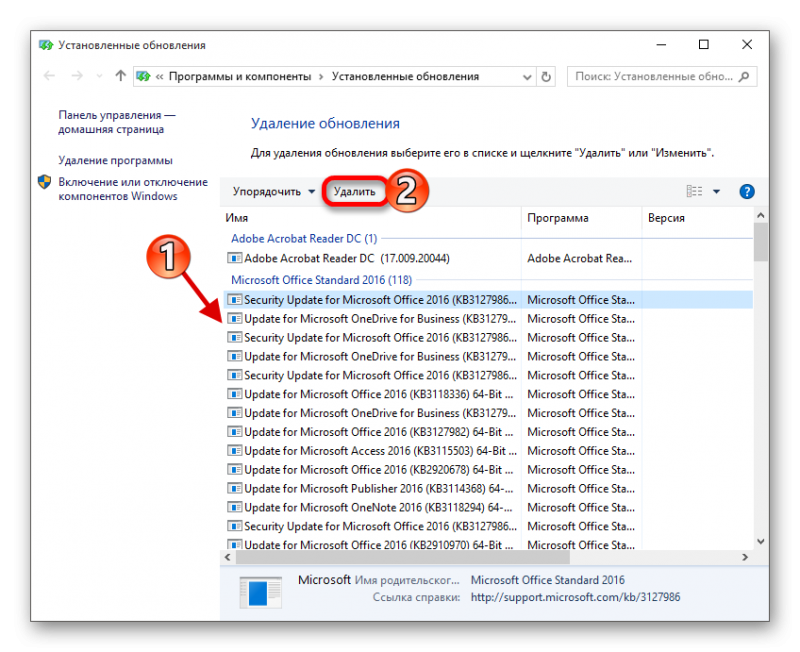This screenshot has height=652, width=800.
Task: Focus the 'Поиск: Установленные обно...' search field
Action: click(x=662, y=77)
